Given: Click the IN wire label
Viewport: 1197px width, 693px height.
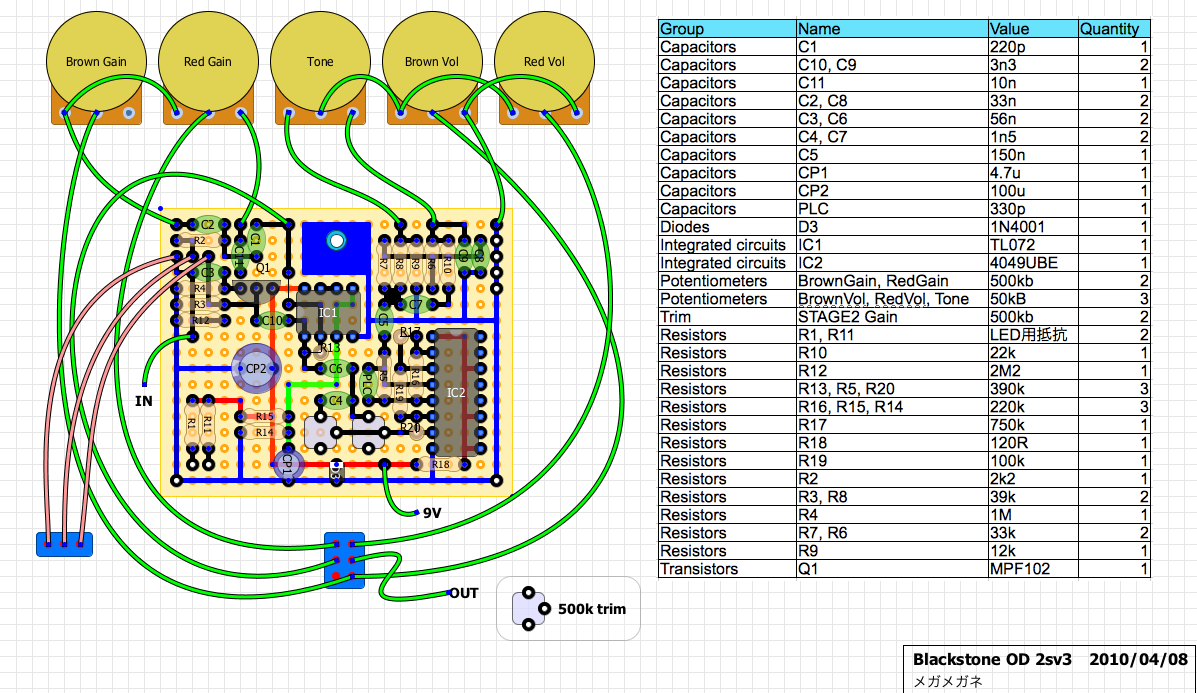Looking at the screenshot, I should tap(144, 401).
